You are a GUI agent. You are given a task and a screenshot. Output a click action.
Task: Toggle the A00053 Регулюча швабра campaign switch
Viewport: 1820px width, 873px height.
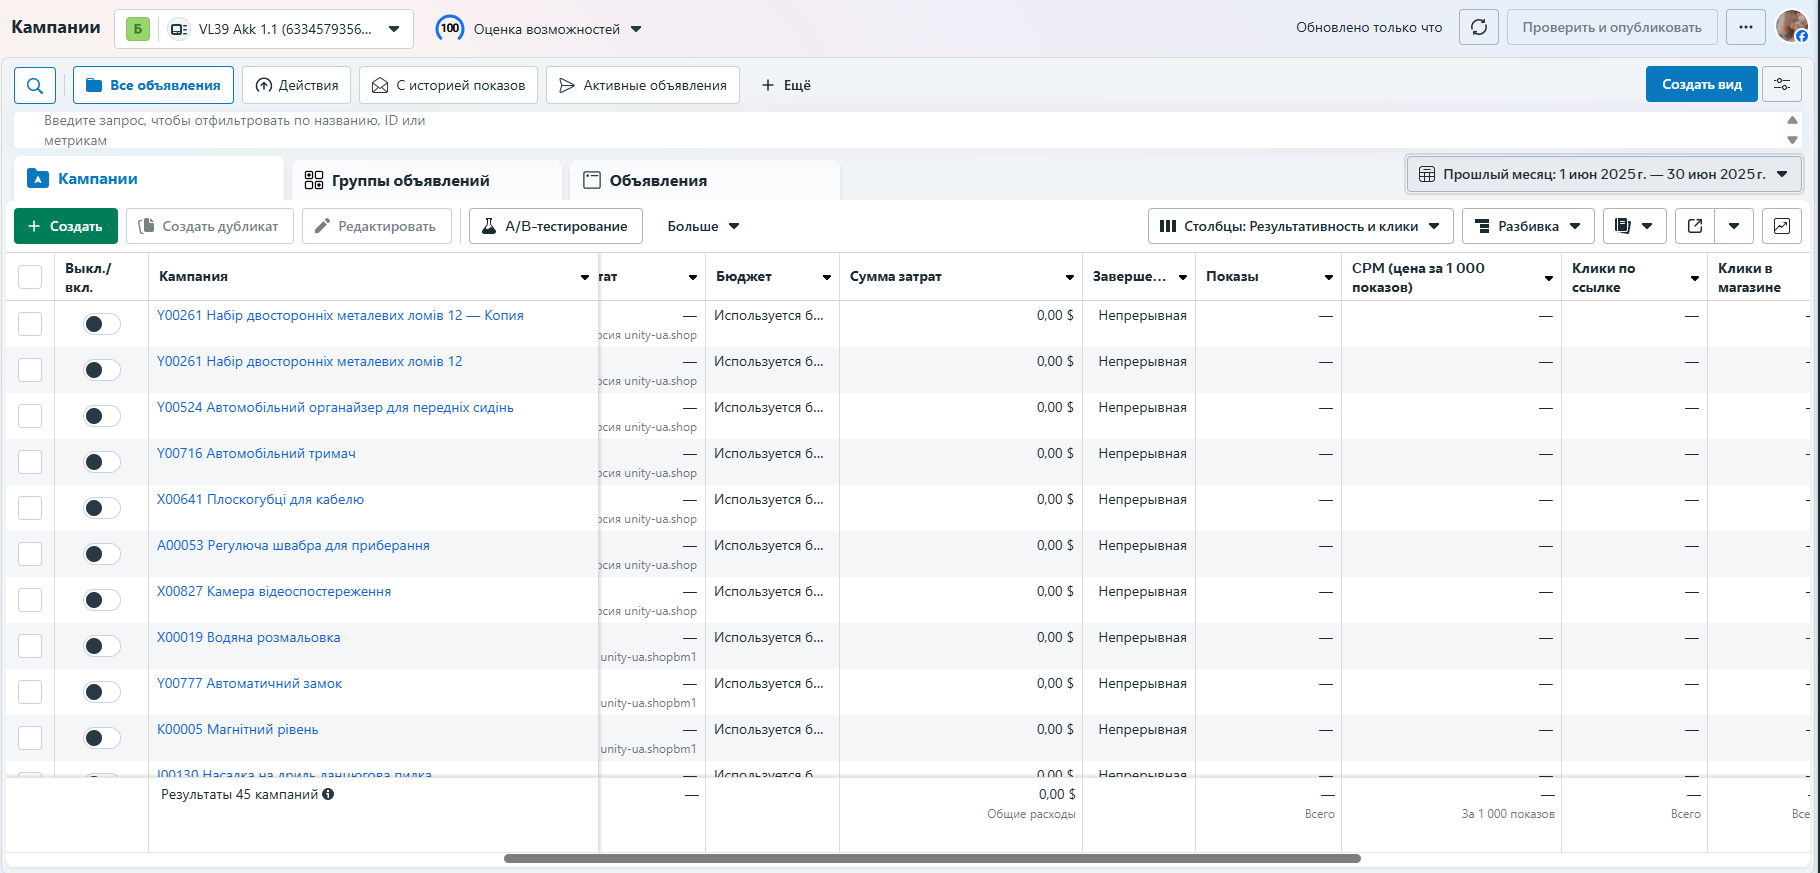tap(101, 554)
